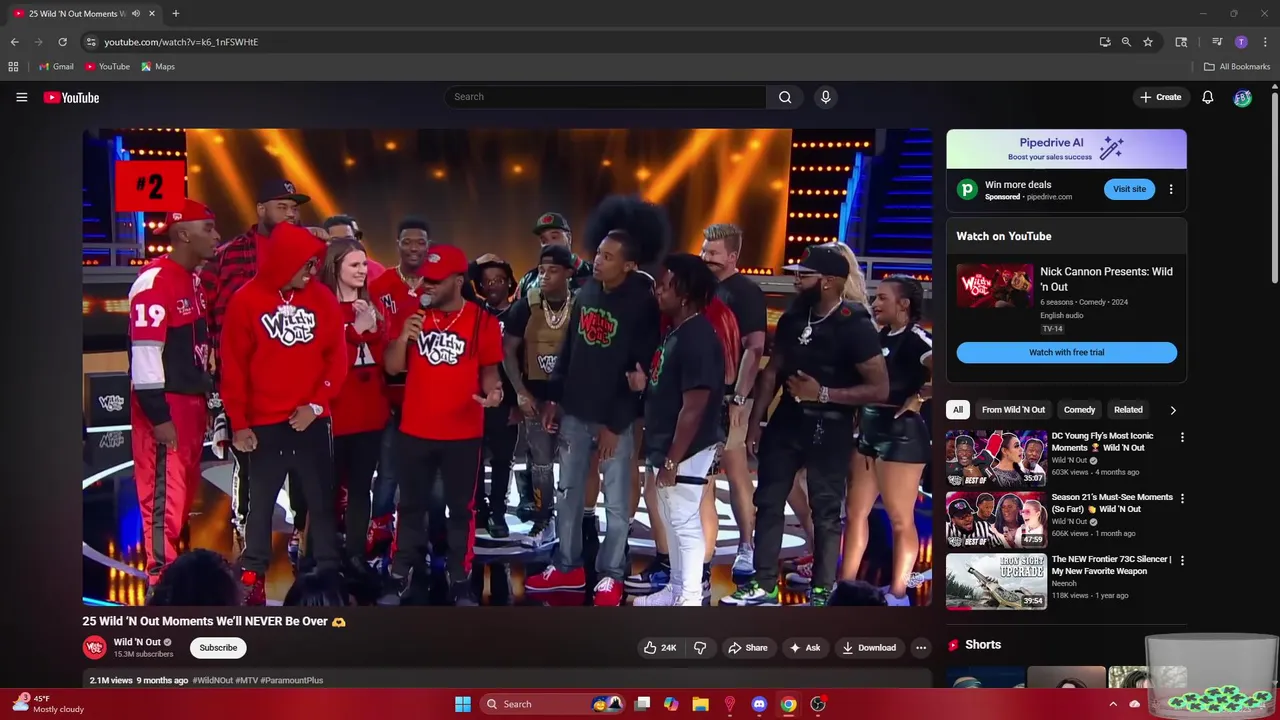Image resolution: width=1280 pixels, height=720 pixels.
Task: Share this video
Action: [748, 648]
